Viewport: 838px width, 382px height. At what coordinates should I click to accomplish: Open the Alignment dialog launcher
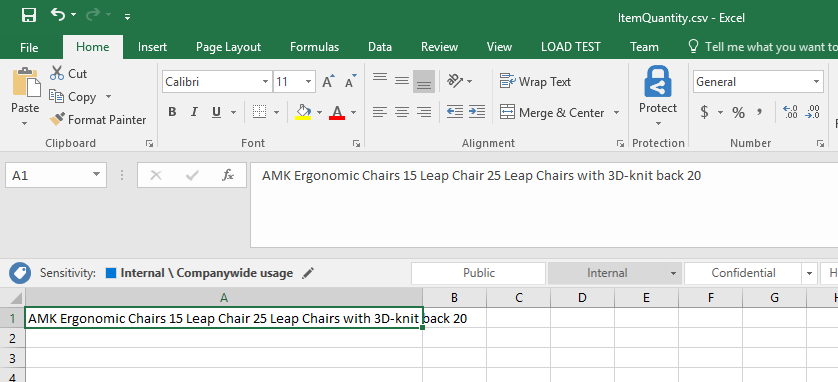(620, 143)
